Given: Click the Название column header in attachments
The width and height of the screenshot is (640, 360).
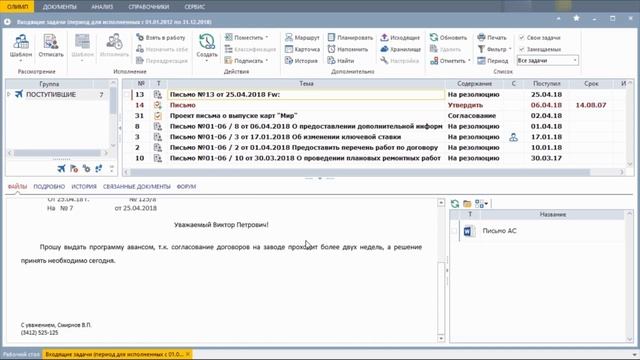Looking at the screenshot, I should coord(553,214).
